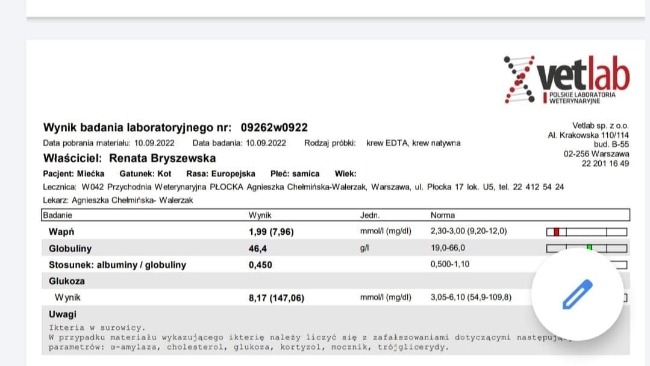Image resolution: width=650 pixels, height=366 pixels.
Task: Click the Wynik column header
Action: [x=260, y=215]
